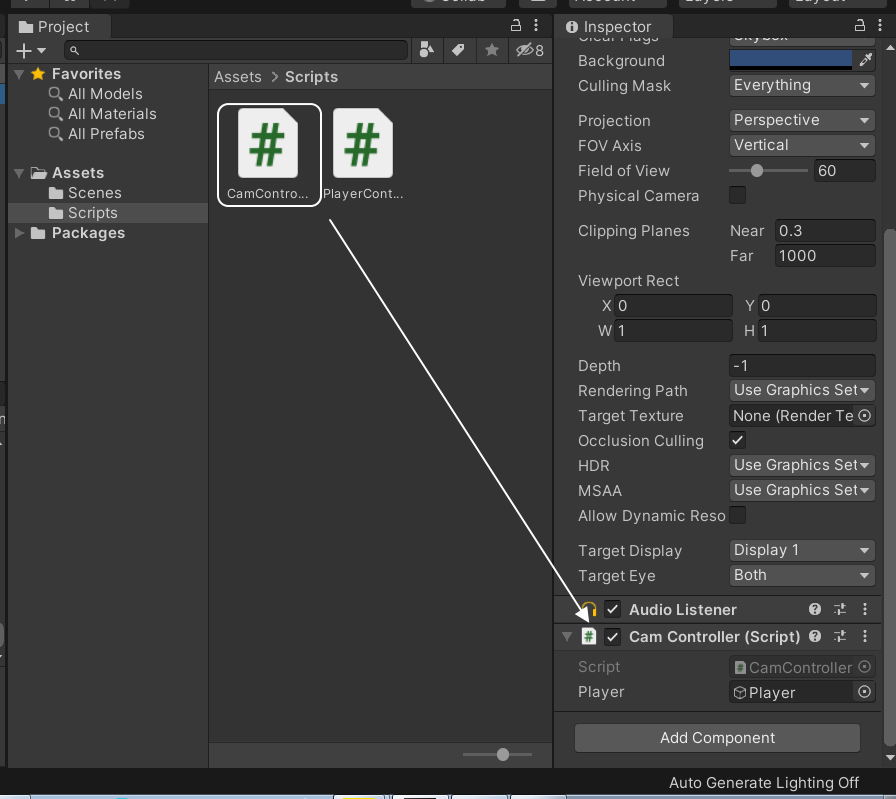This screenshot has width=896, height=799.
Task: Click Assets in the breadcrumb path
Action: click(x=238, y=77)
